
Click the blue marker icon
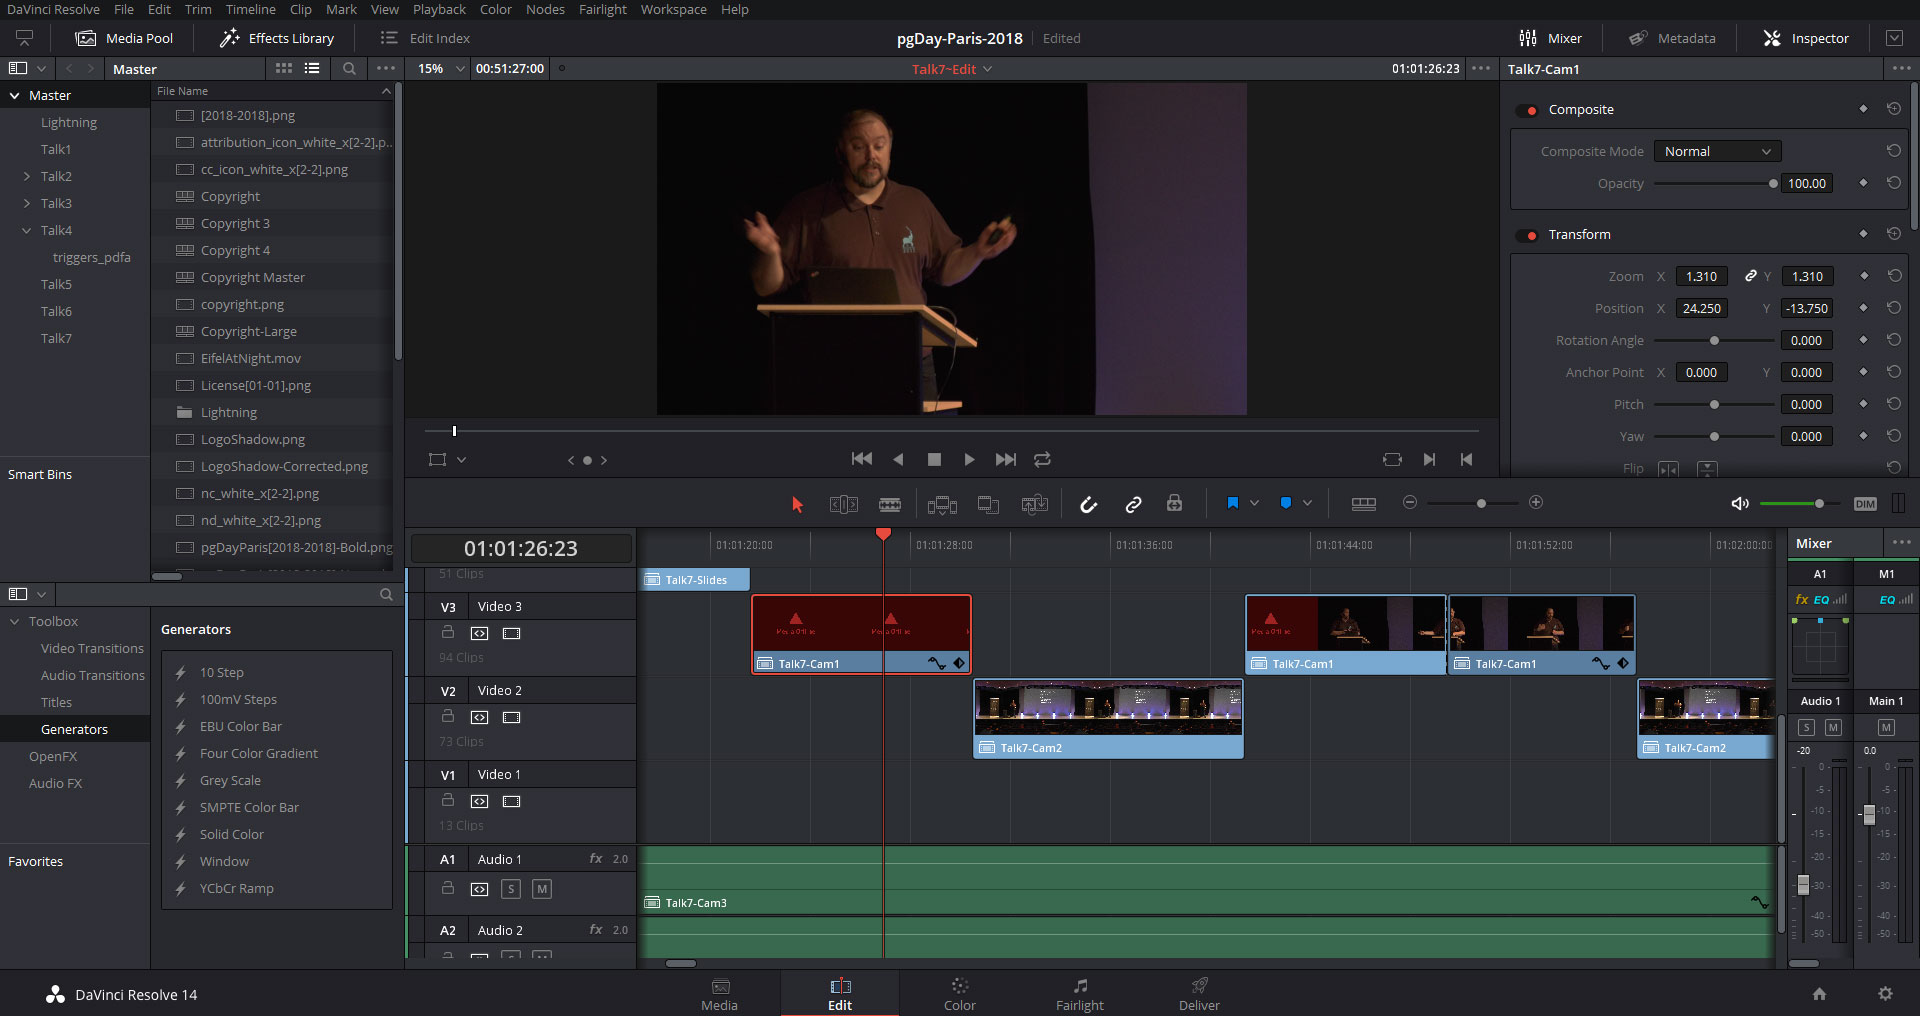tap(1286, 503)
